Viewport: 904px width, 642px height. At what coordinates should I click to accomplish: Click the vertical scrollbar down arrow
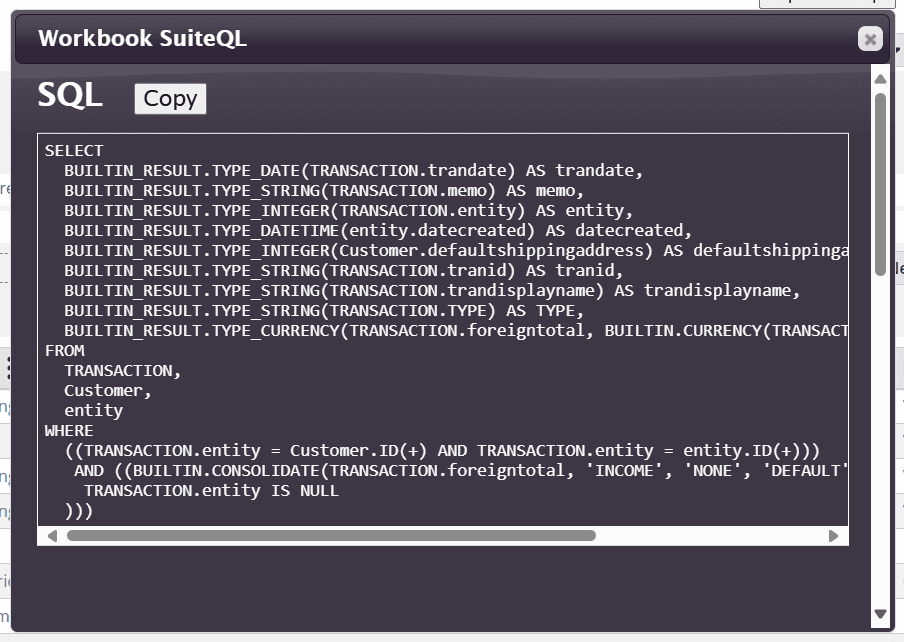point(880,614)
